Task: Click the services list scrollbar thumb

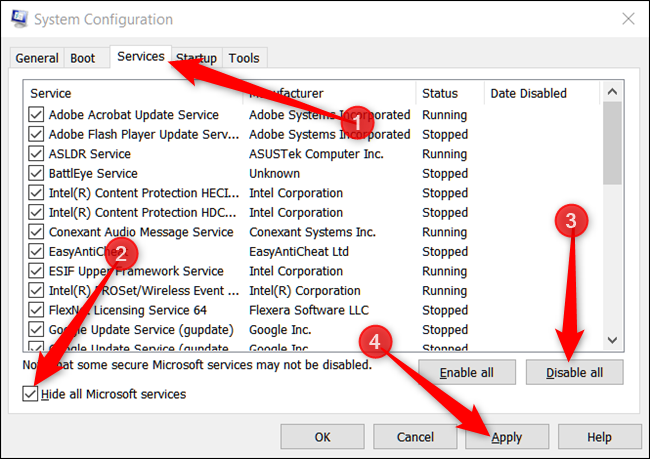Action: [612, 143]
